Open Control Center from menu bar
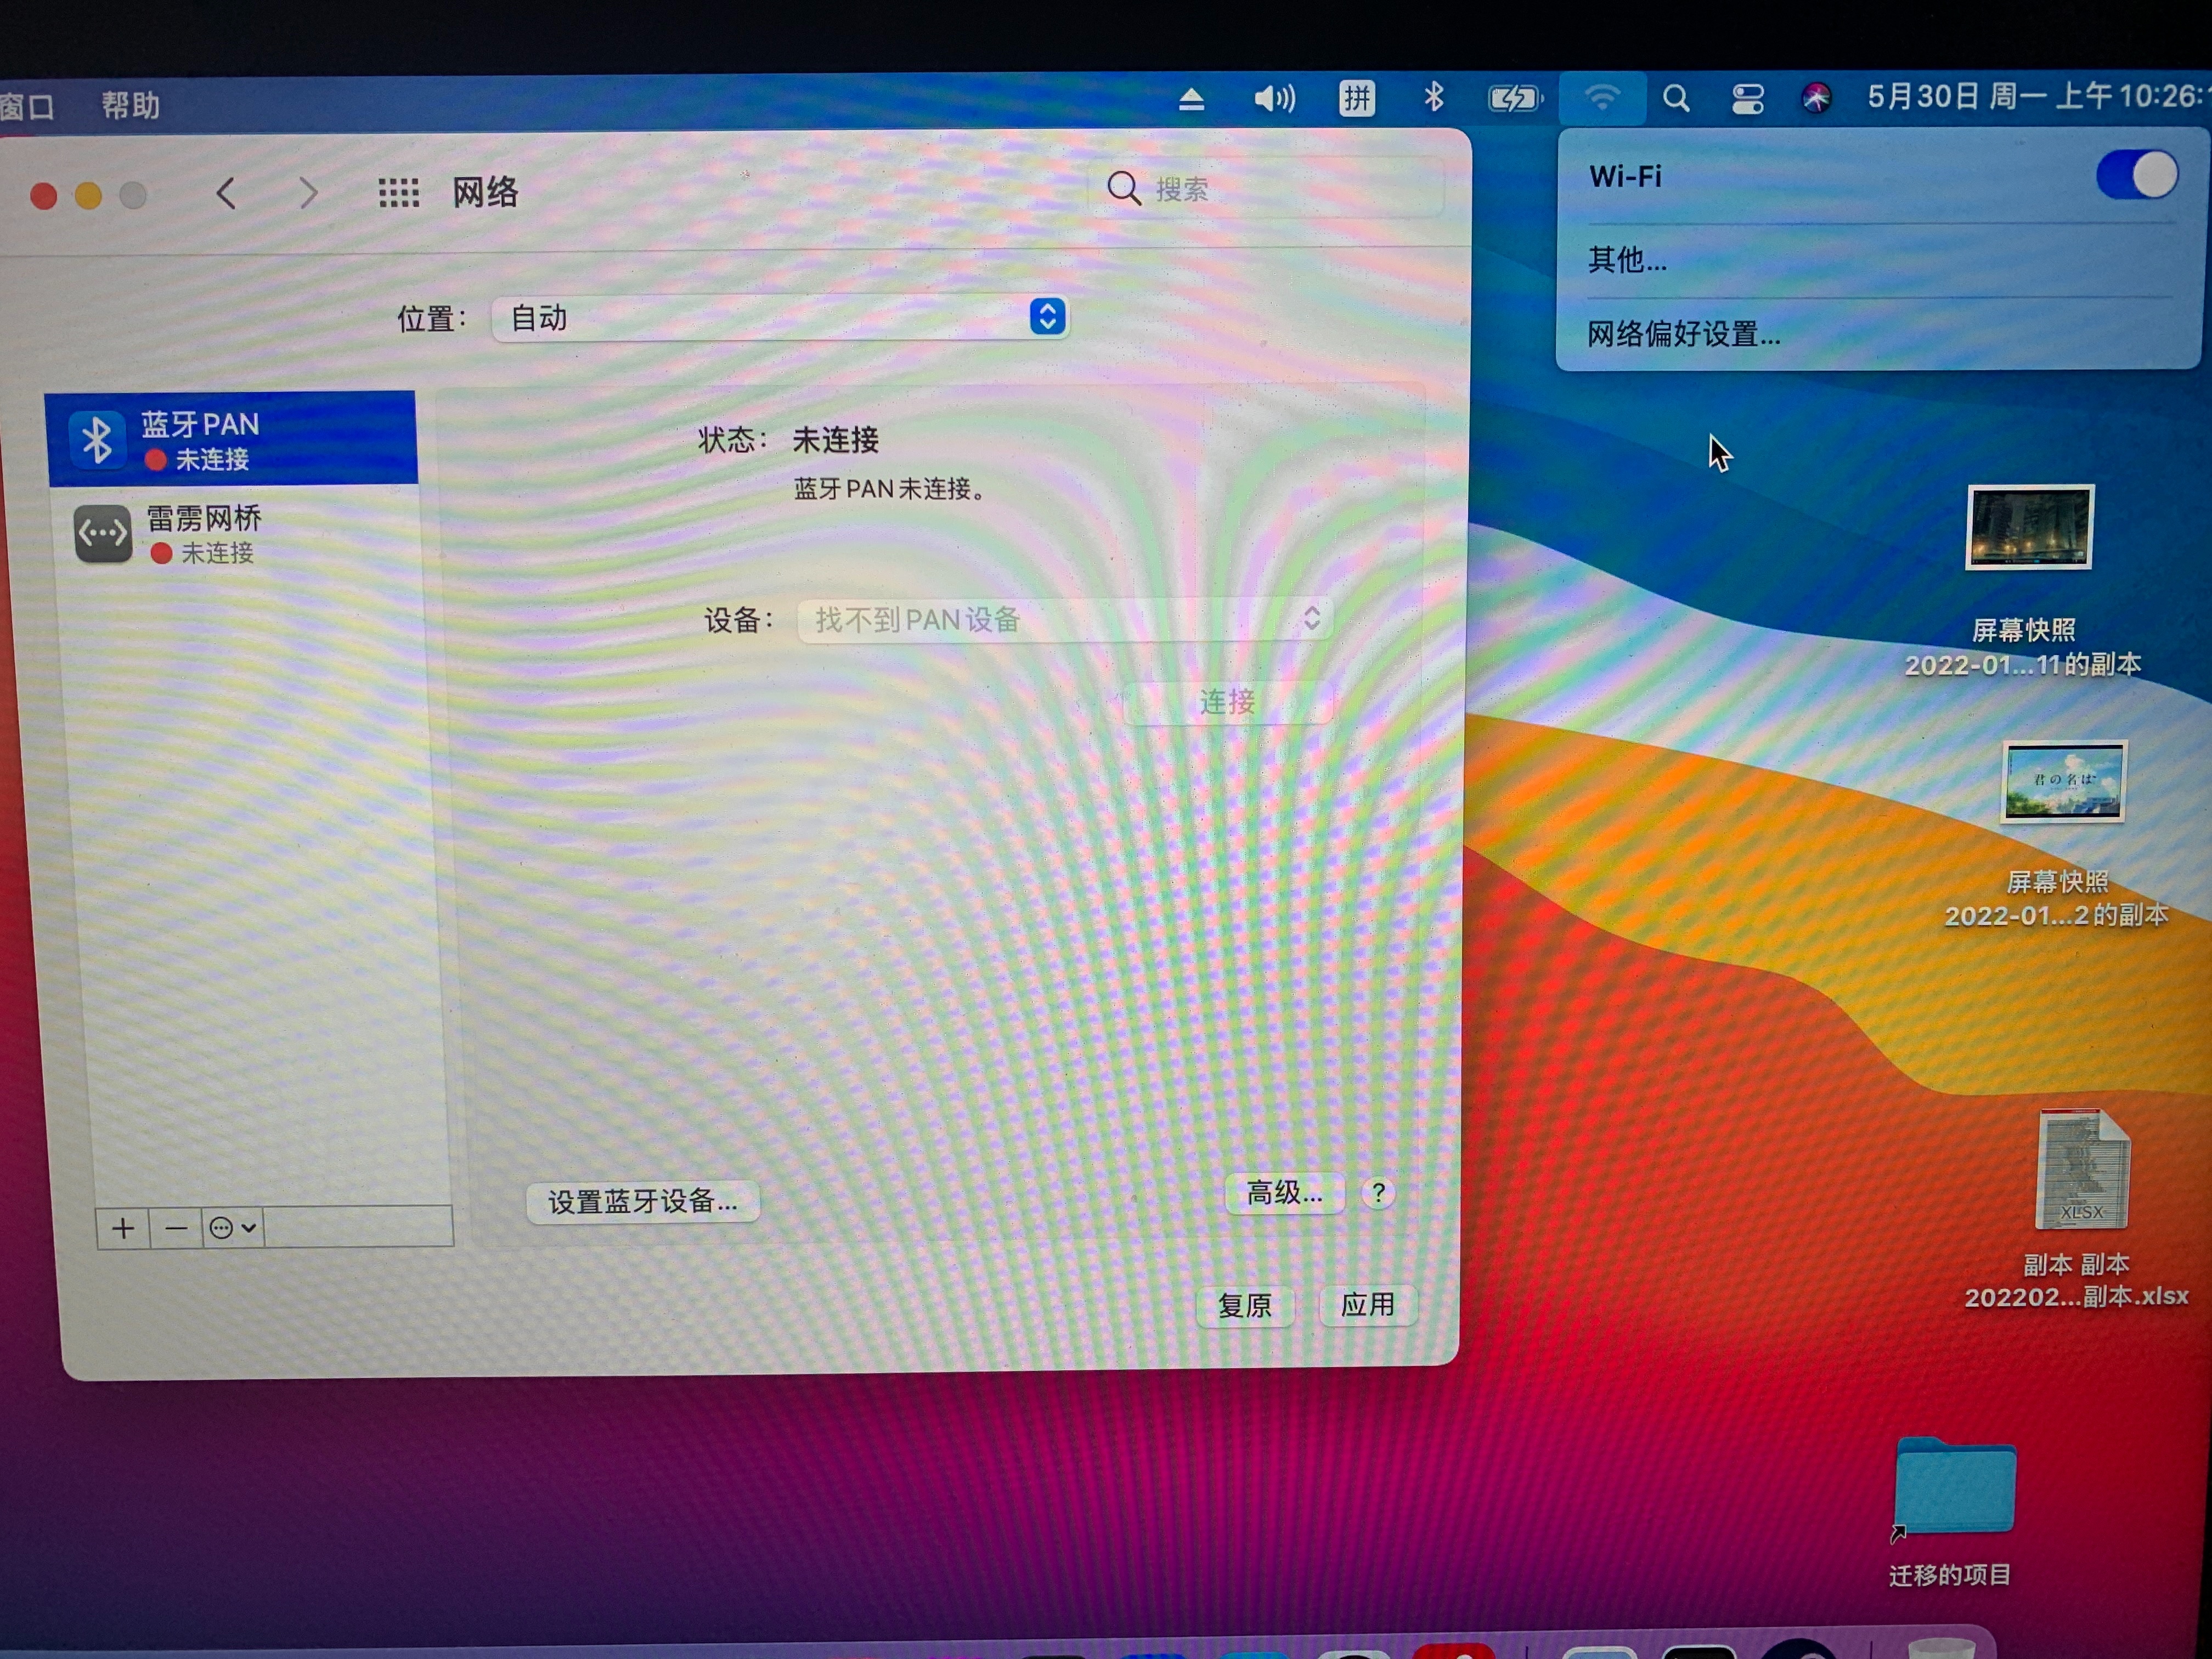2212x1659 pixels. pos(1747,98)
